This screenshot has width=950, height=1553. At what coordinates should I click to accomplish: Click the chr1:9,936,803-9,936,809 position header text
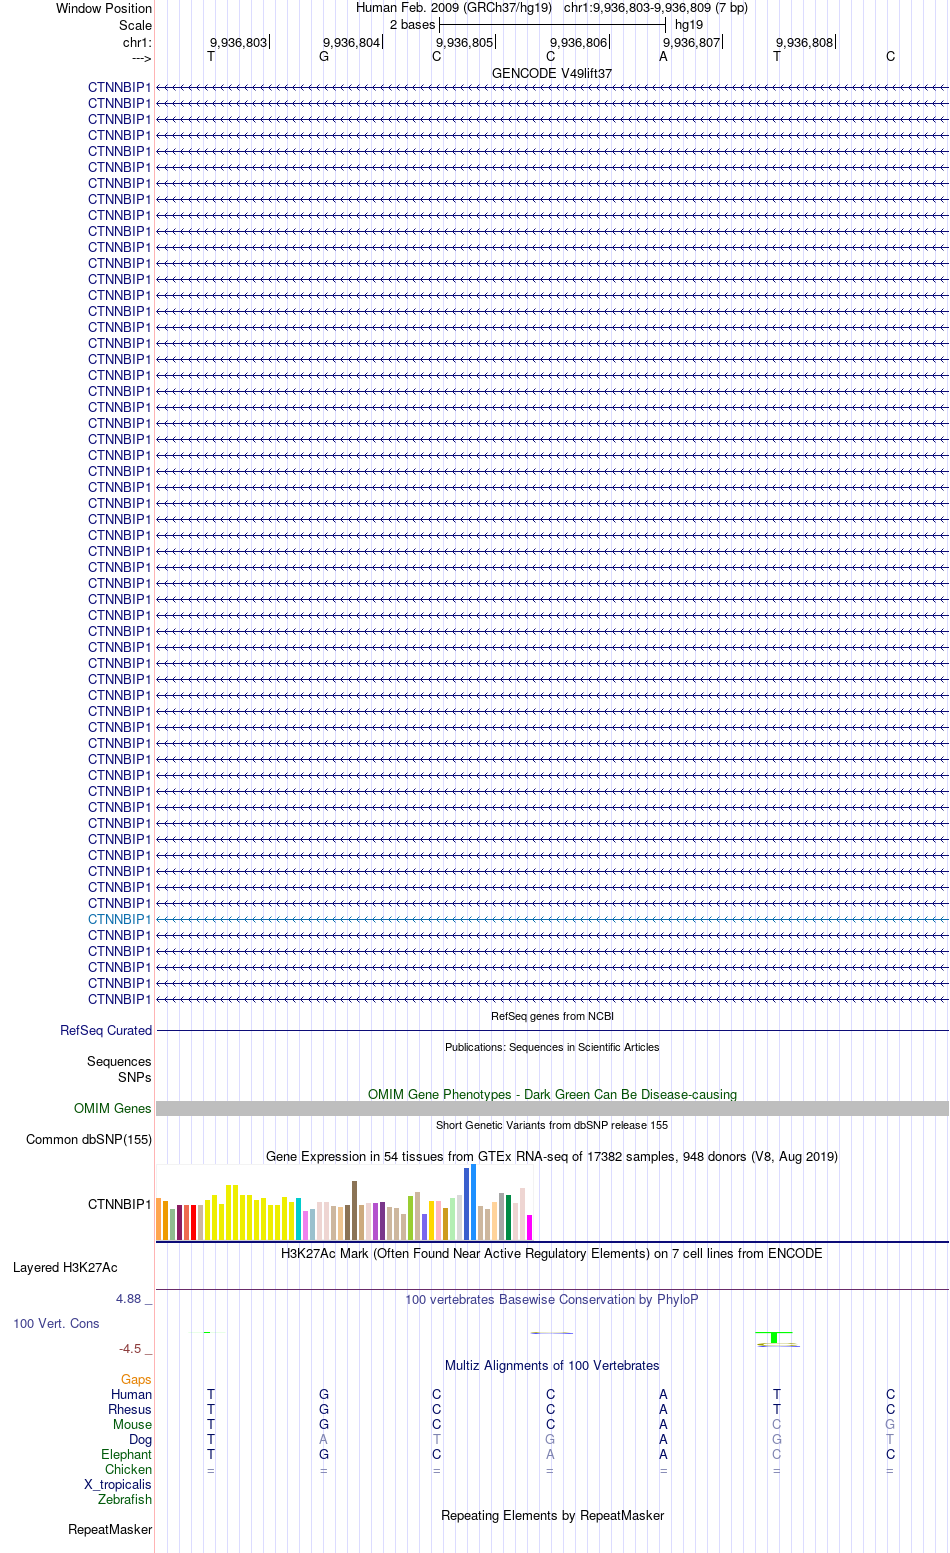[655, 7]
